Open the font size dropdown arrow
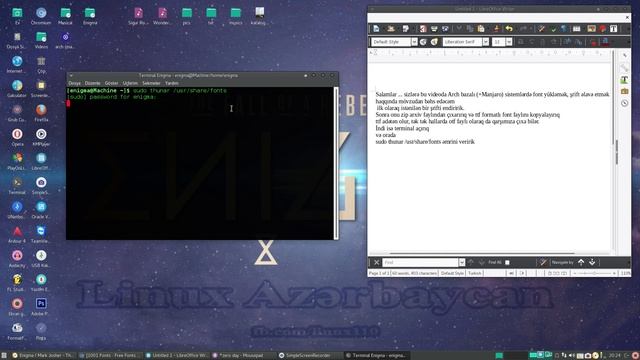The image size is (640, 360). (x=509, y=42)
